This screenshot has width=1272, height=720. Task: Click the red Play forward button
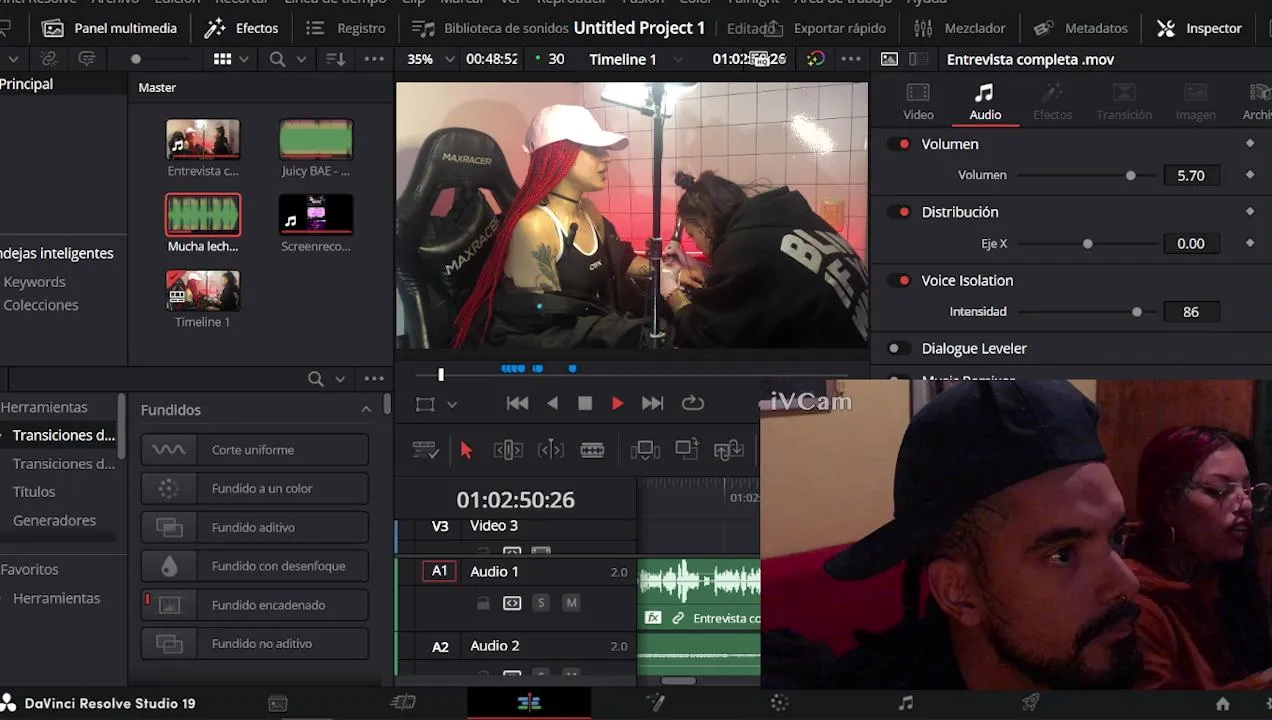617,403
